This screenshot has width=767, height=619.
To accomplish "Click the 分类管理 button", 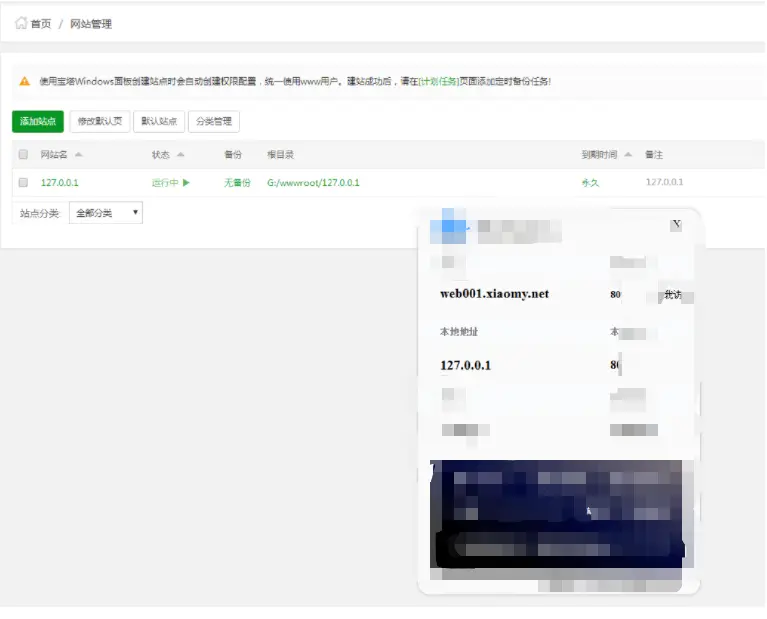I will coord(214,121).
